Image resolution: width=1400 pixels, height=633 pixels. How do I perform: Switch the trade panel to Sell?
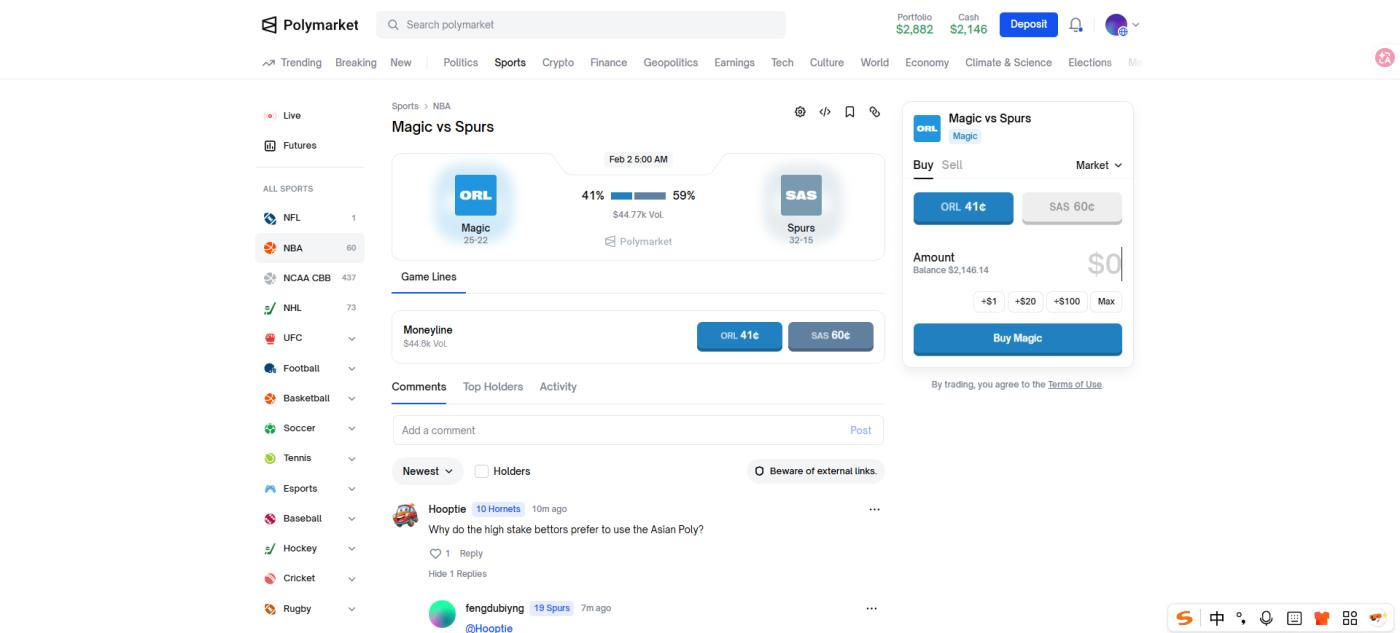(x=952, y=165)
